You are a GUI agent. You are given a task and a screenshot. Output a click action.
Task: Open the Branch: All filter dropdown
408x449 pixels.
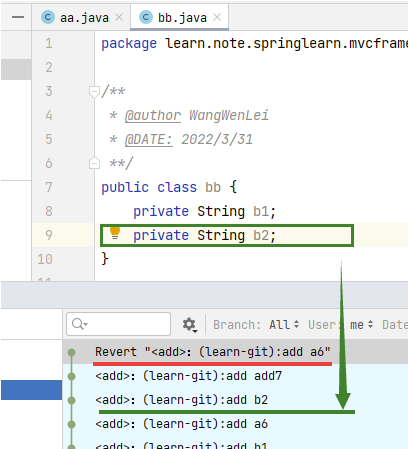coord(256,324)
